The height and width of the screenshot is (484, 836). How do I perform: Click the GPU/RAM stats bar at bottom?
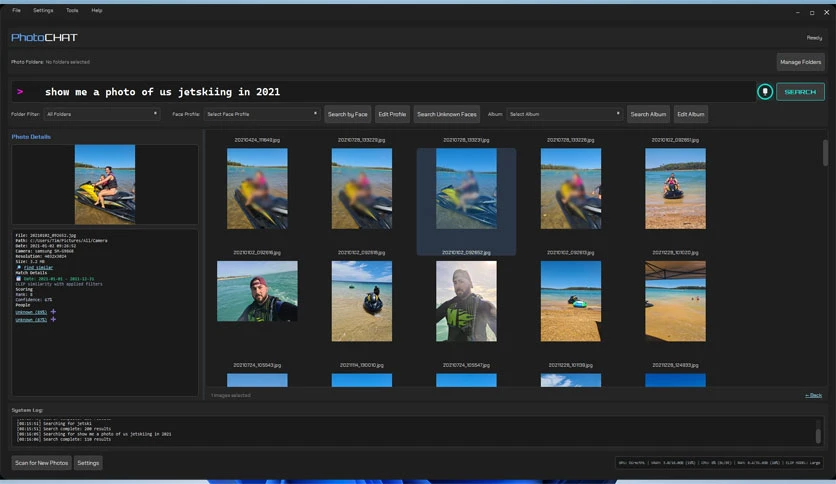click(x=719, y=463)
